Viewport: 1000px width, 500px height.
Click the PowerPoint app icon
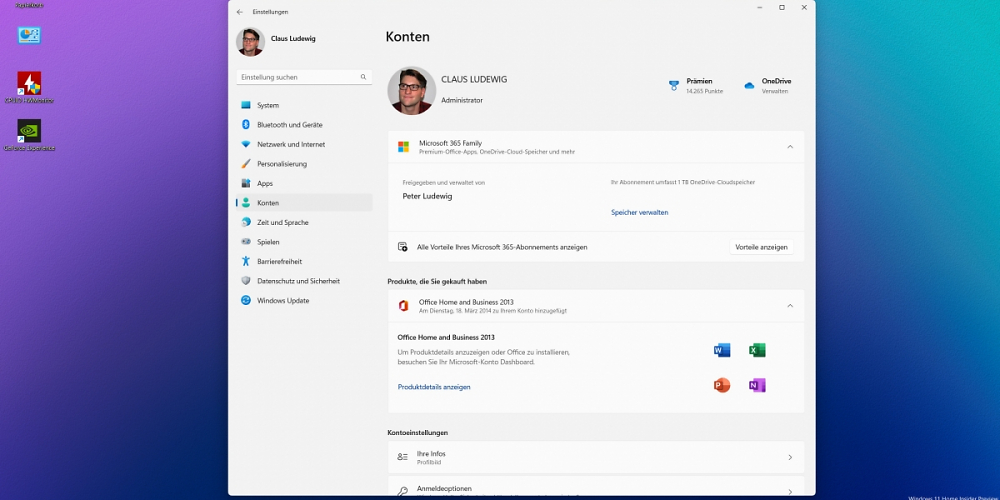click(722, 385)
